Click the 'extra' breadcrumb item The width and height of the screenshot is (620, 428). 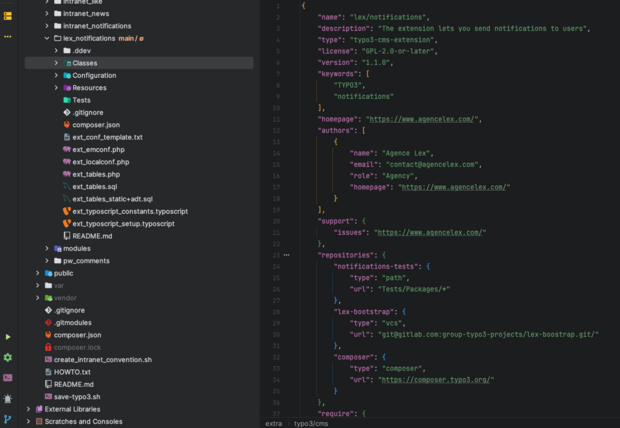coord(274,424)
